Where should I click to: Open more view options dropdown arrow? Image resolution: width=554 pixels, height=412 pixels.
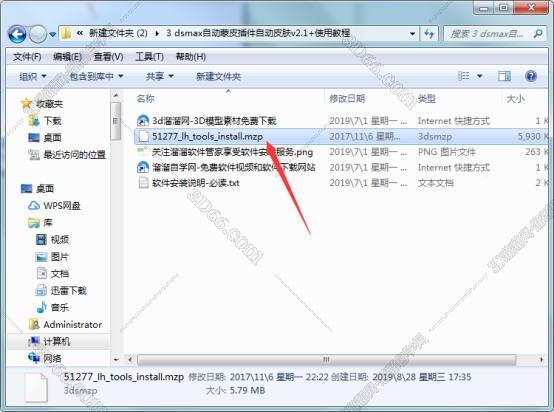coord(480,76)
